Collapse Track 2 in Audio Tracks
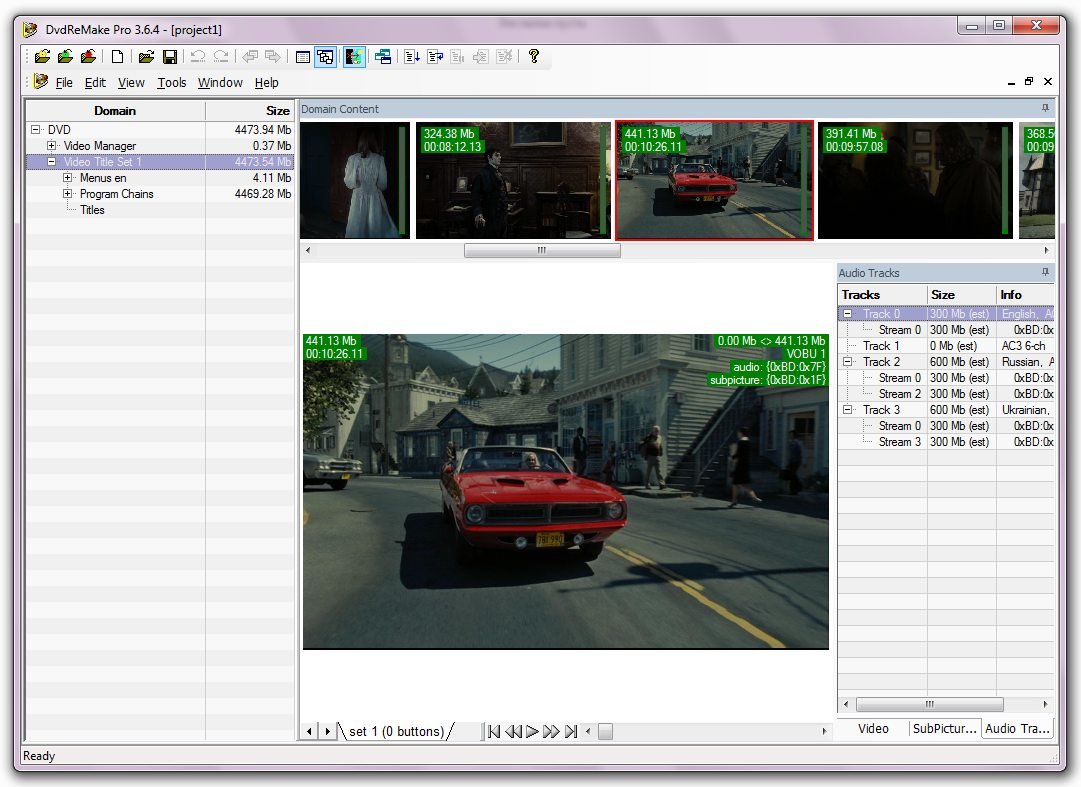 pos(847,362)
